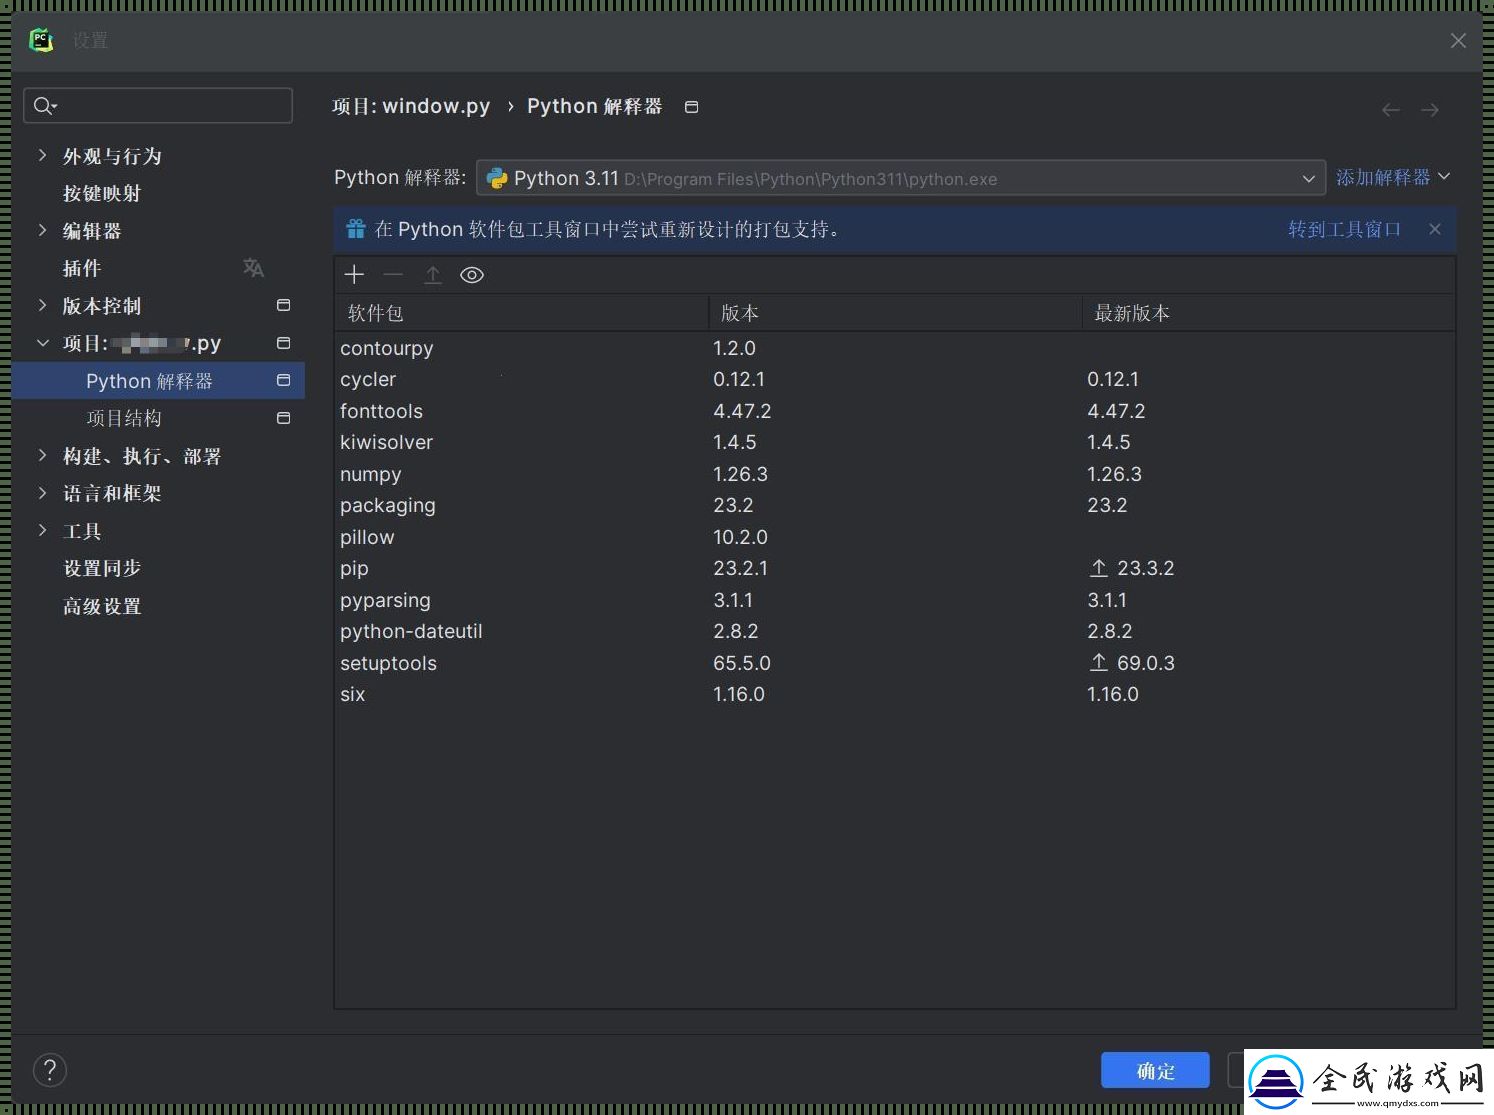Select the numpy package row
This screenshot has height=1115, width=1494.
[x=895, y=474]
